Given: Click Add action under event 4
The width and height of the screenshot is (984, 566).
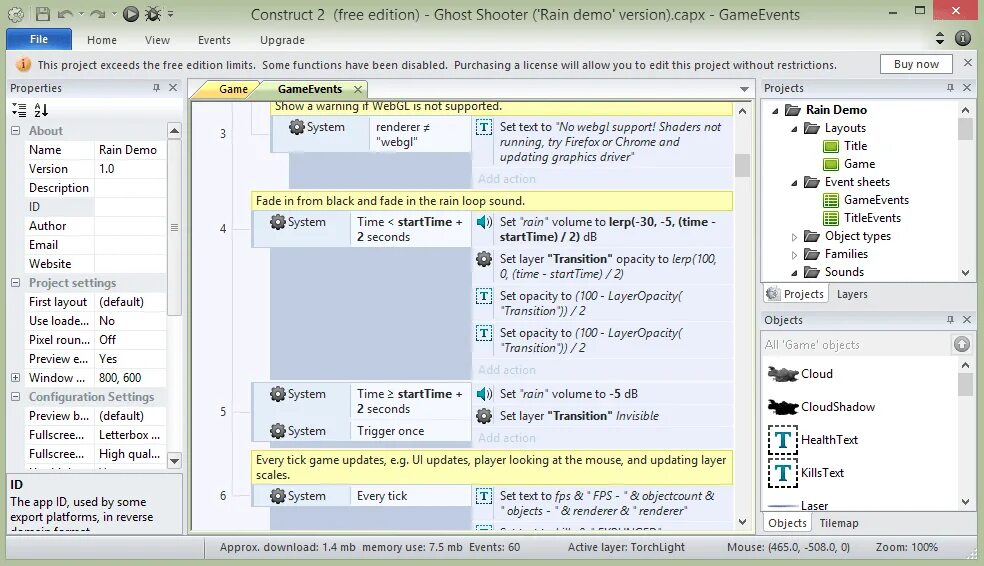Looking at the screenshot, I should click(507, 370).
